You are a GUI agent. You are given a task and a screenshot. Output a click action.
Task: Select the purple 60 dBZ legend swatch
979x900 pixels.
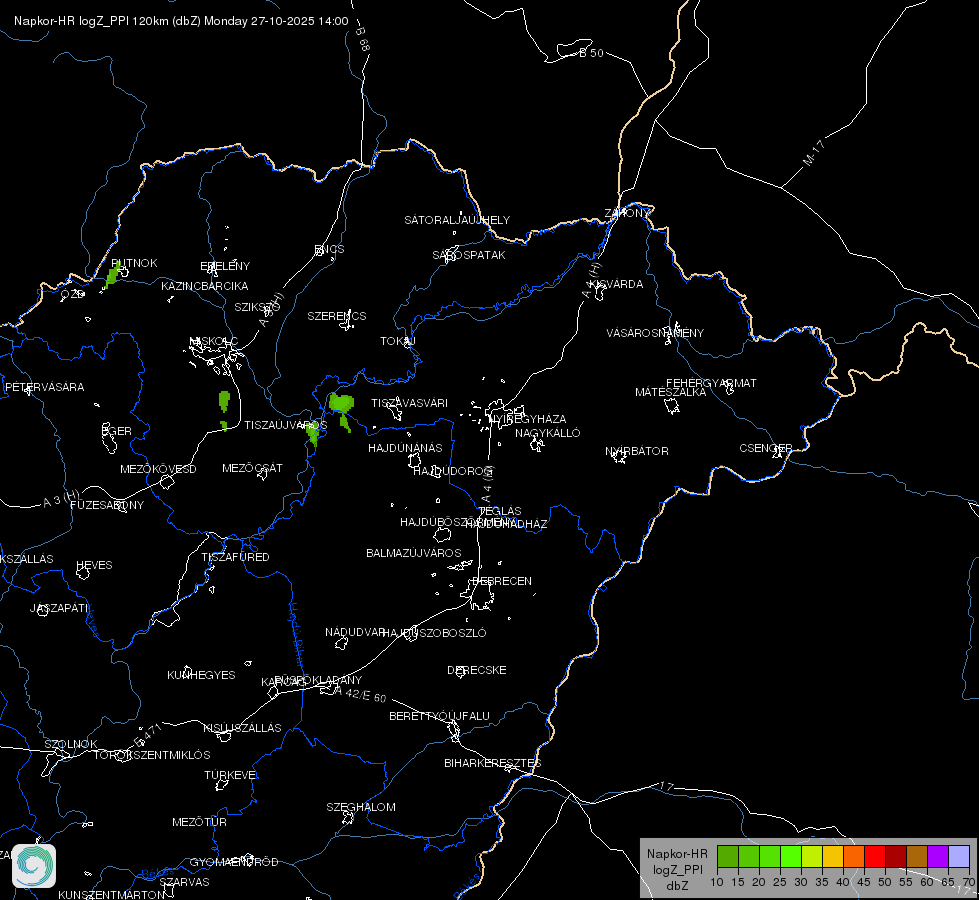(x=938, y=856)
